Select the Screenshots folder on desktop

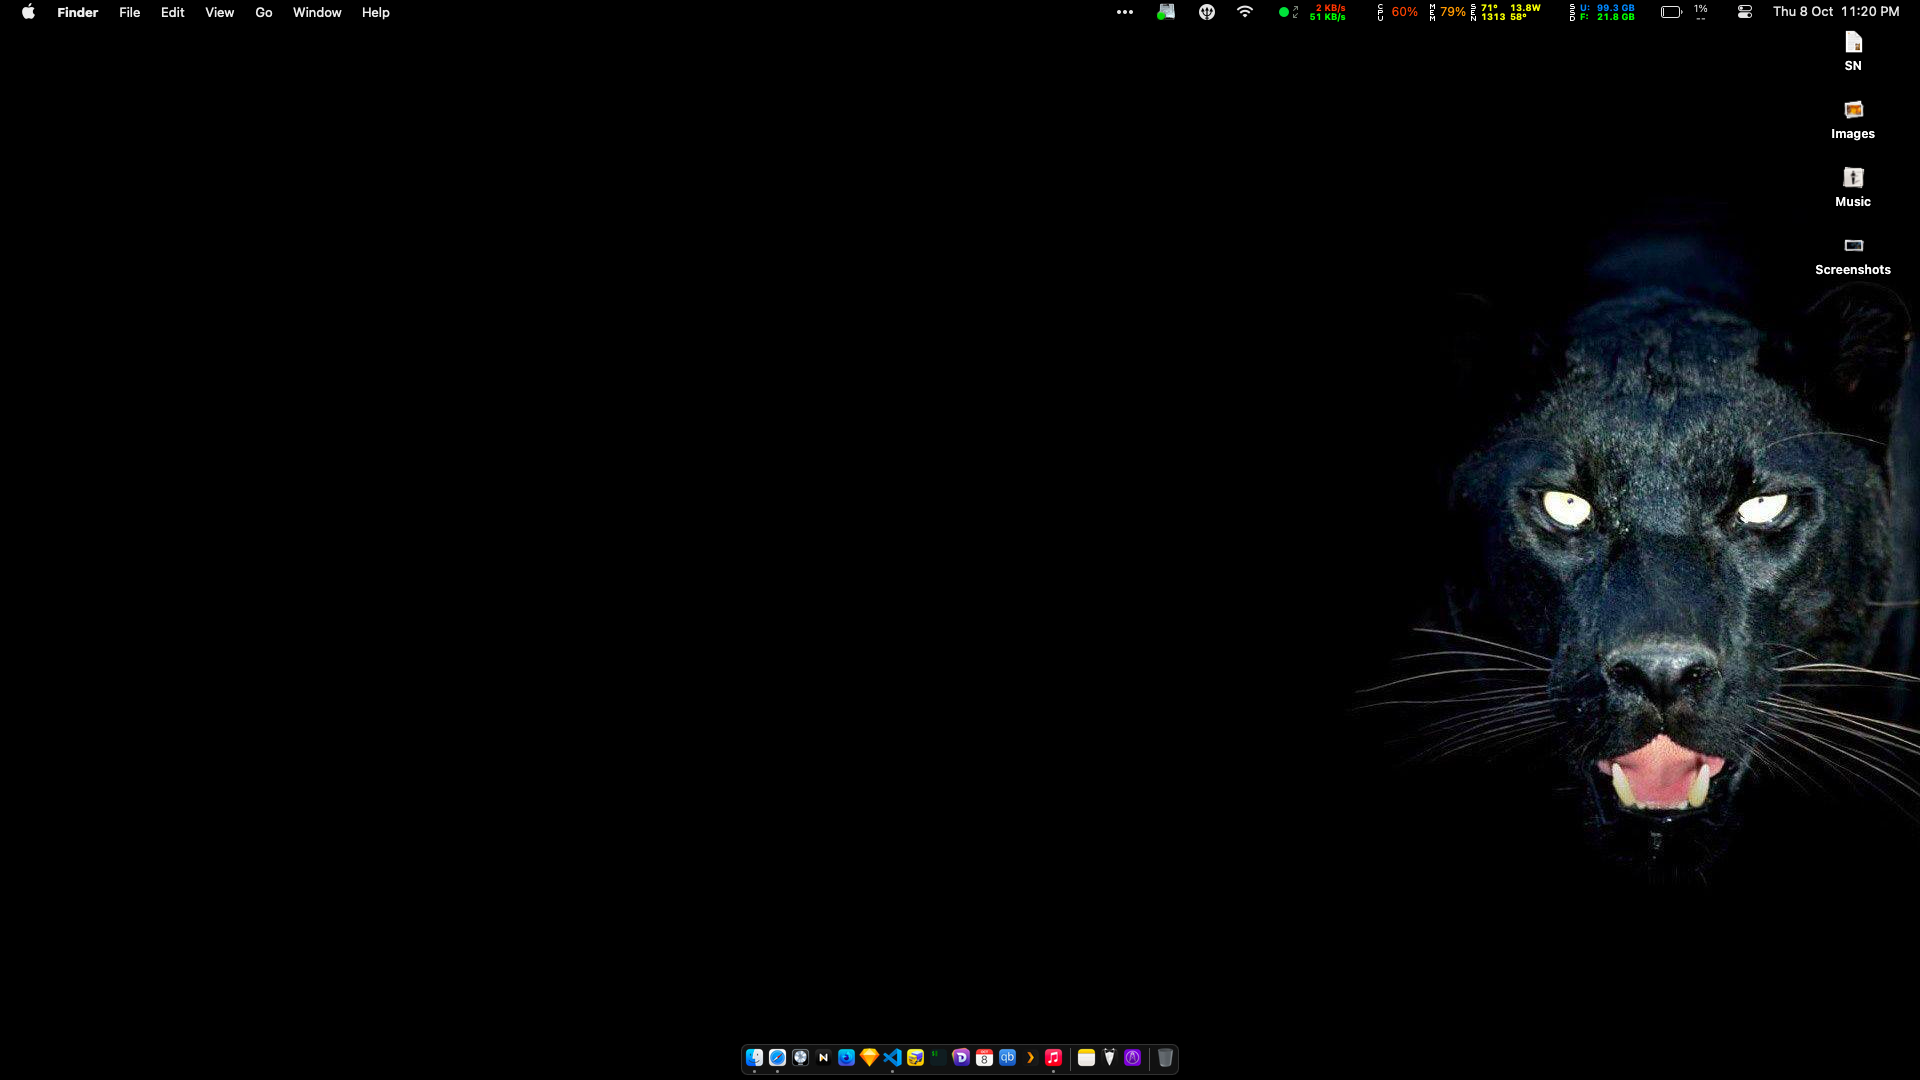(1853, 255)
